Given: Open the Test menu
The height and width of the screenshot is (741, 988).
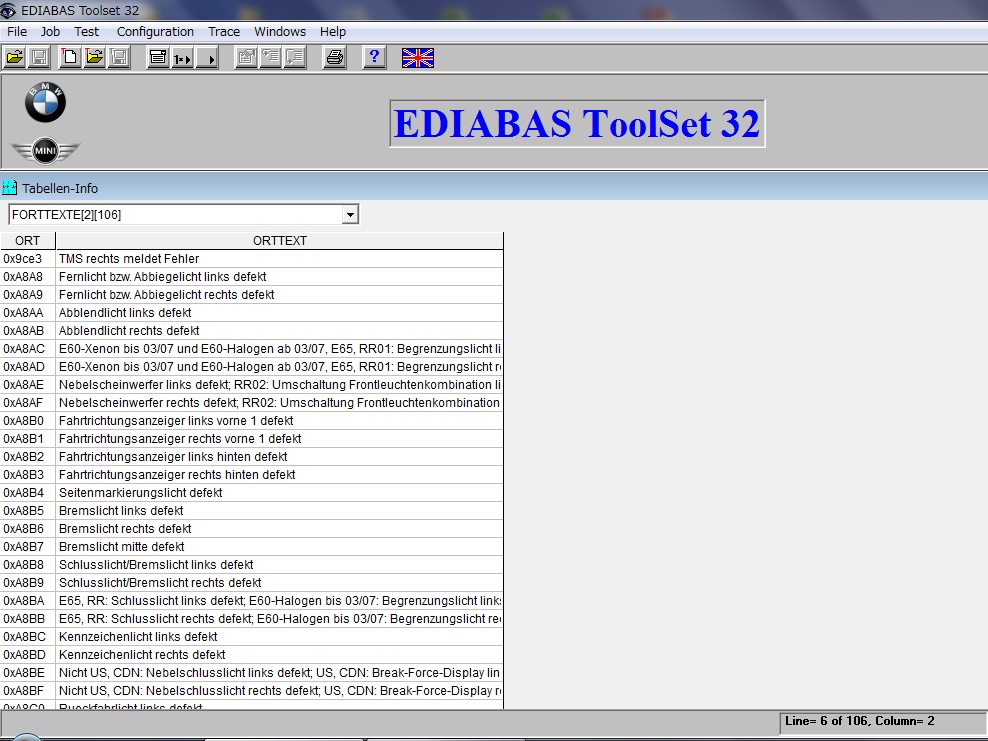Looking at the screenshot, I should [x=86, y=32].
